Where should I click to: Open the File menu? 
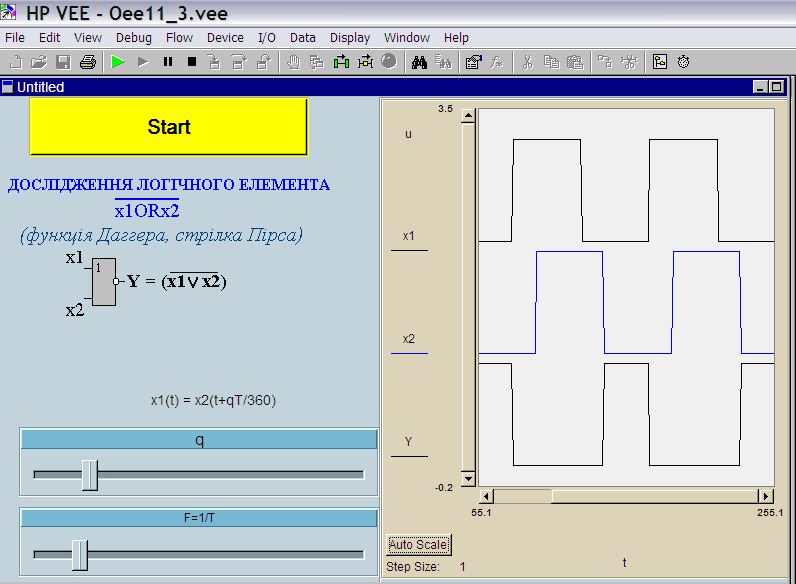click(15, 38)
